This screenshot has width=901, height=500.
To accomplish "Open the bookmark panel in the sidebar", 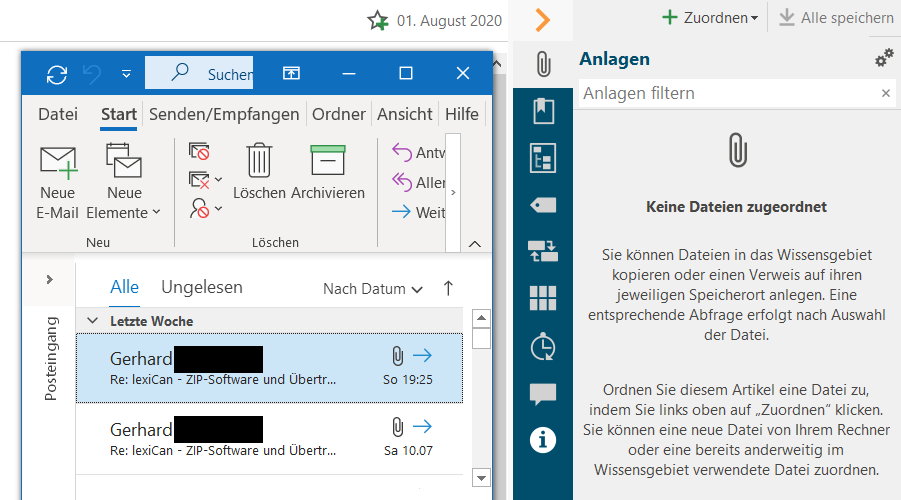I will coord(542,111).
